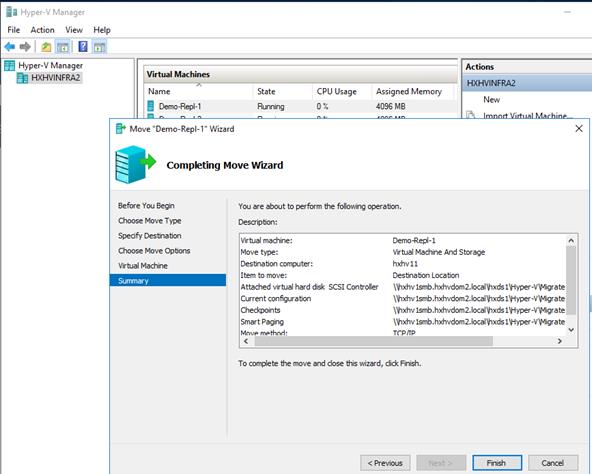Click the Hyper-V Manager tree root icon

10,66
